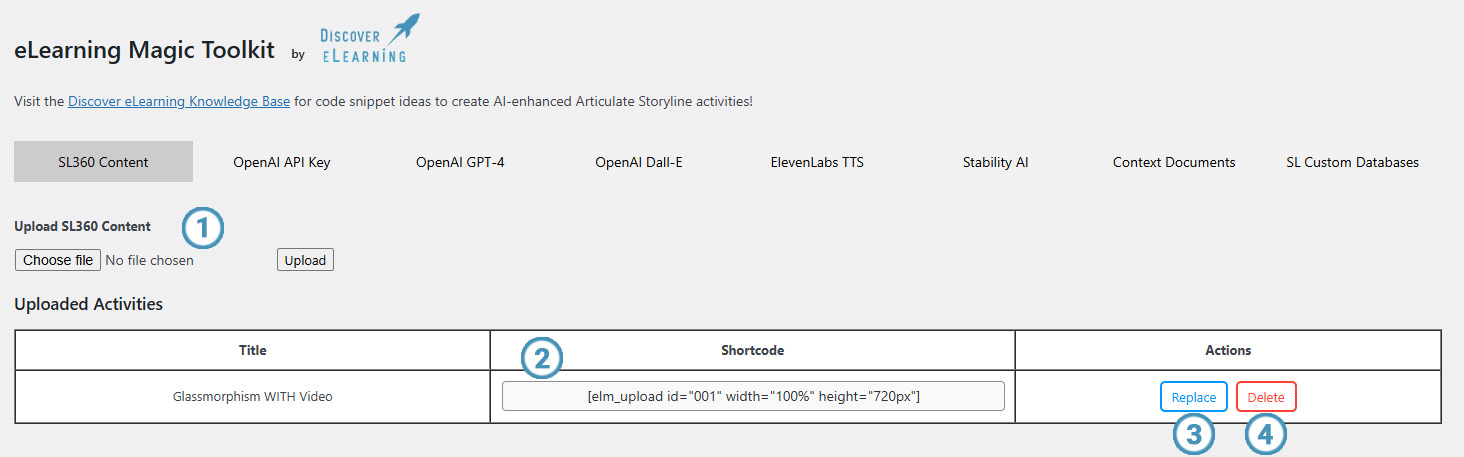Open the SL Custom Databases tab
The height and width of the screenshot is (457, 1464).
1352,162
